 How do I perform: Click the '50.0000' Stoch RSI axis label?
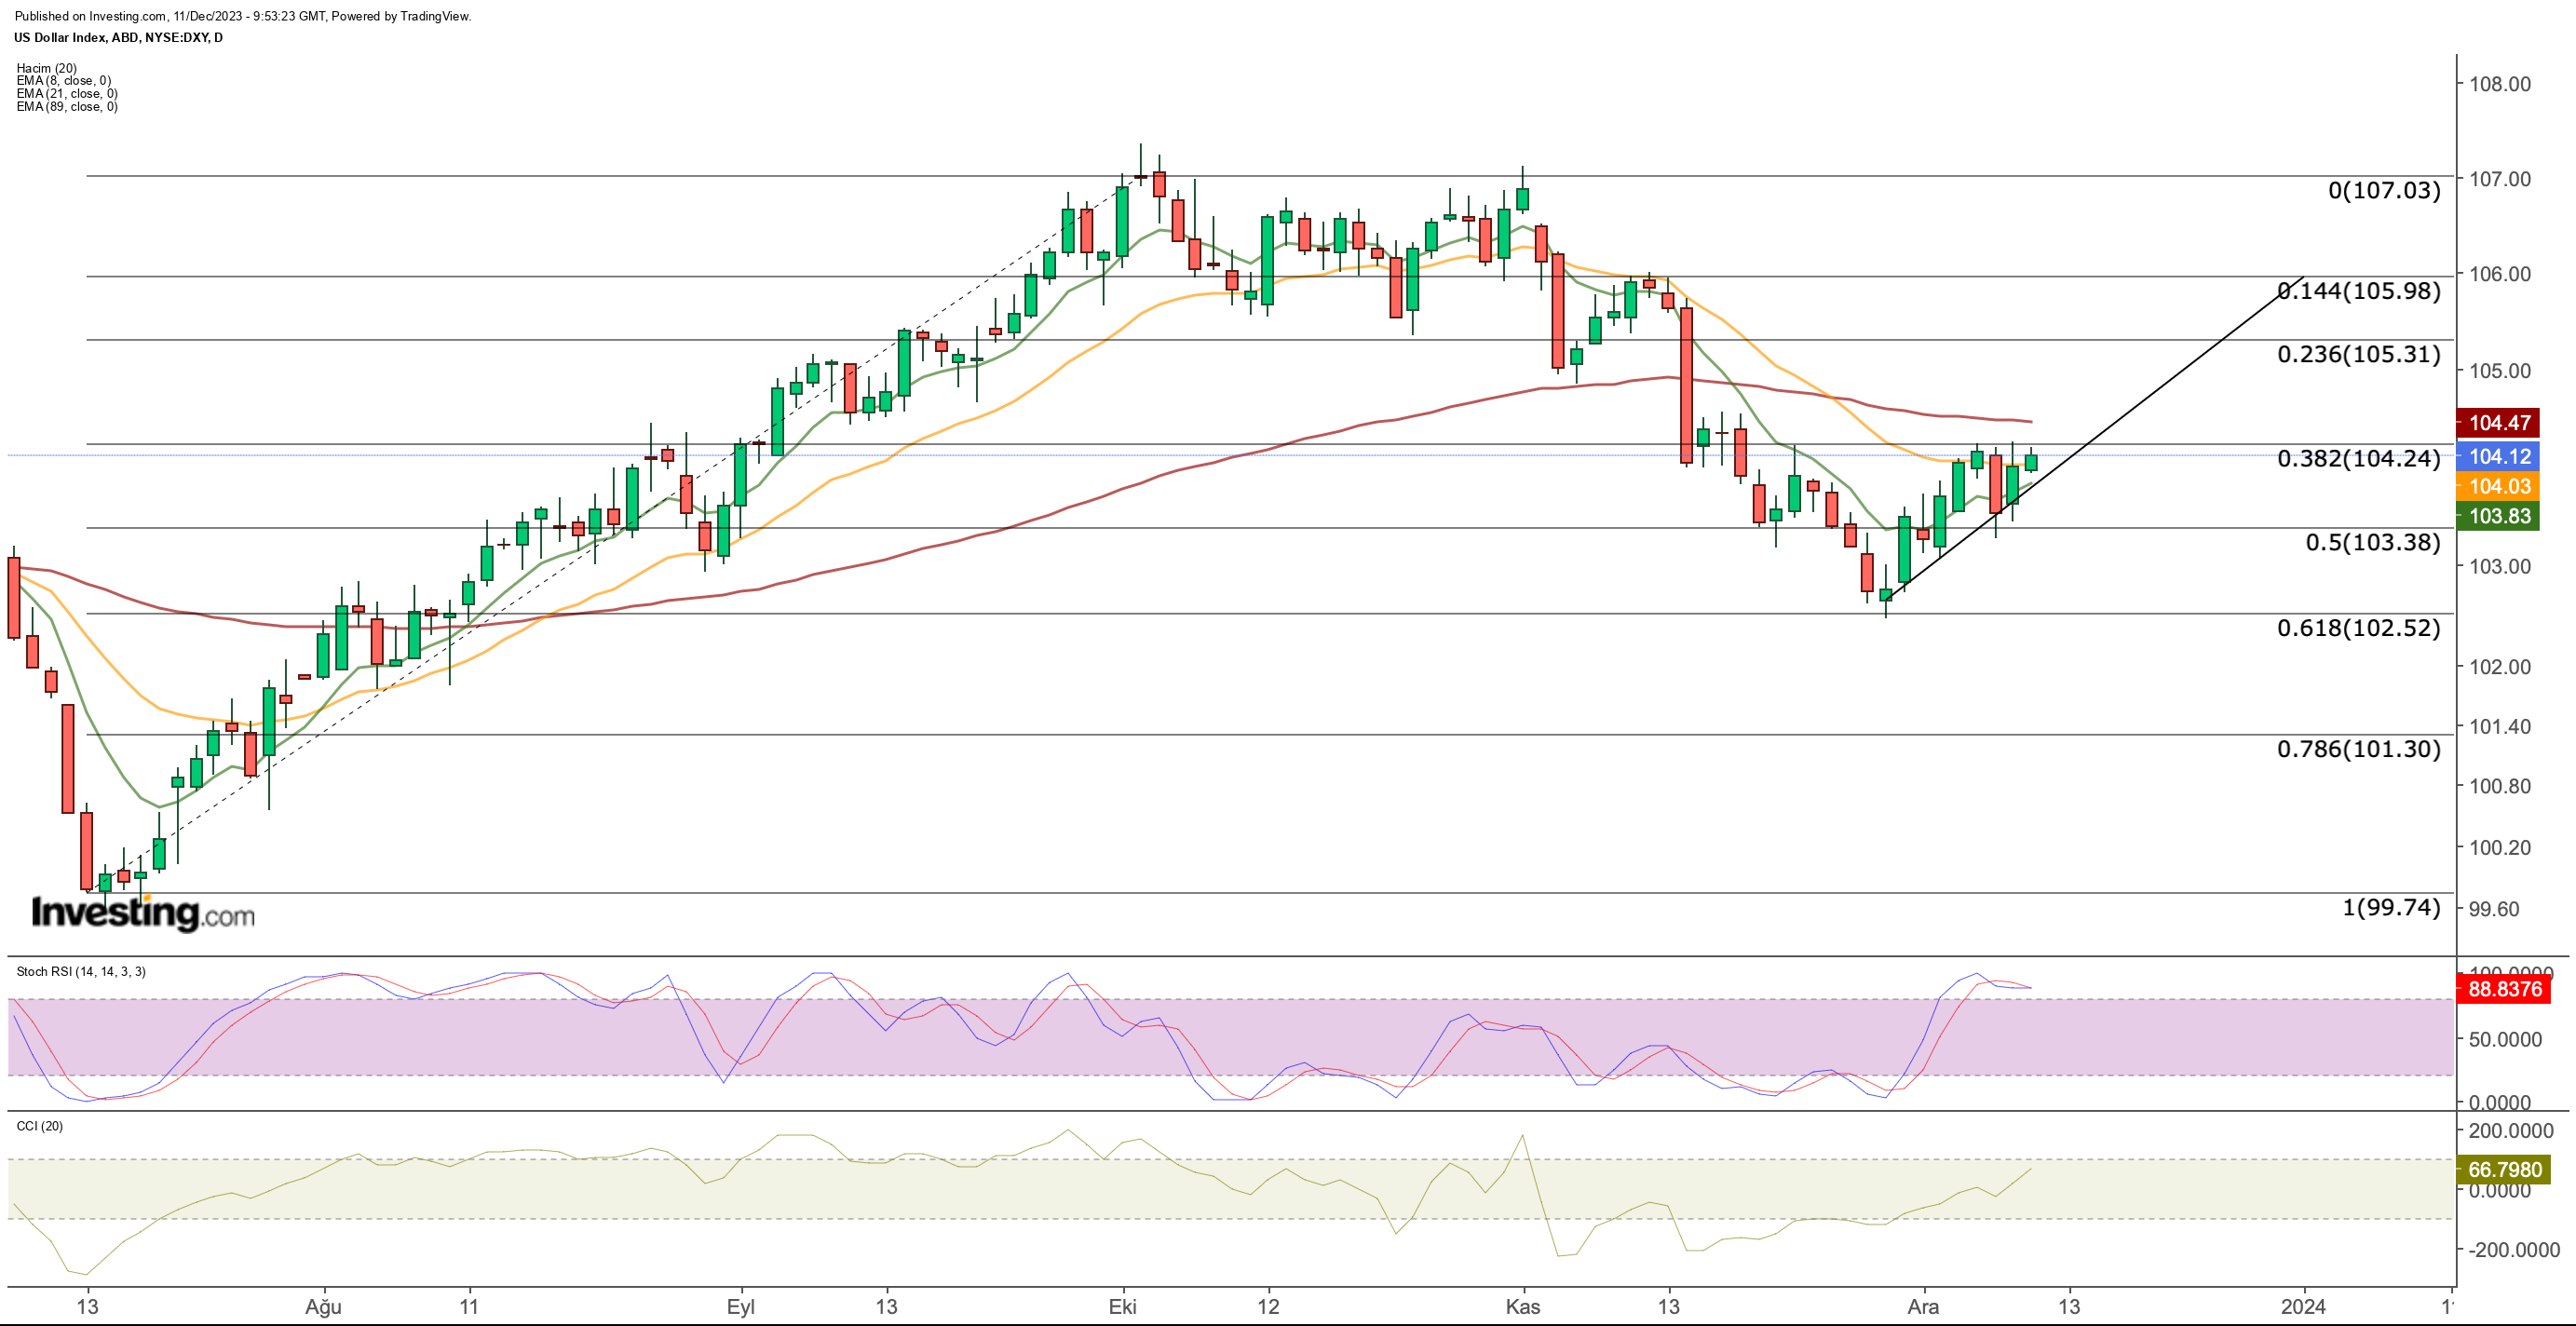tap(2505, 1040)
